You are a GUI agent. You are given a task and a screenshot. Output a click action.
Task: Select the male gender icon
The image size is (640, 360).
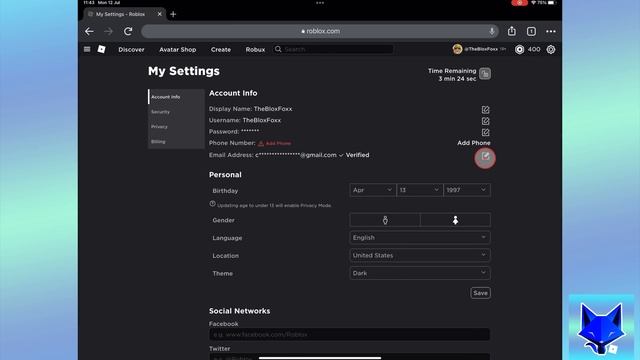tap(385, 220)
